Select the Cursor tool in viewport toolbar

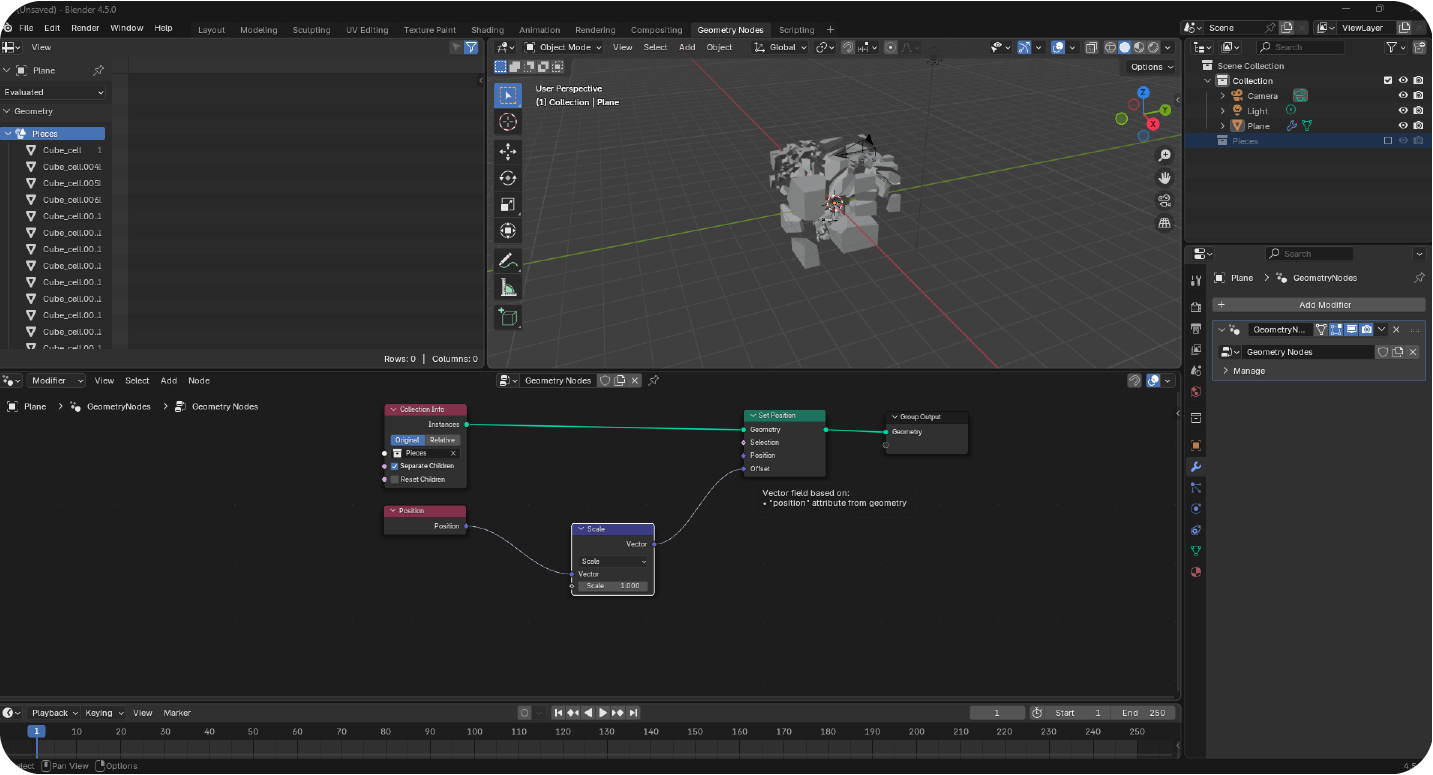(508, 121)
